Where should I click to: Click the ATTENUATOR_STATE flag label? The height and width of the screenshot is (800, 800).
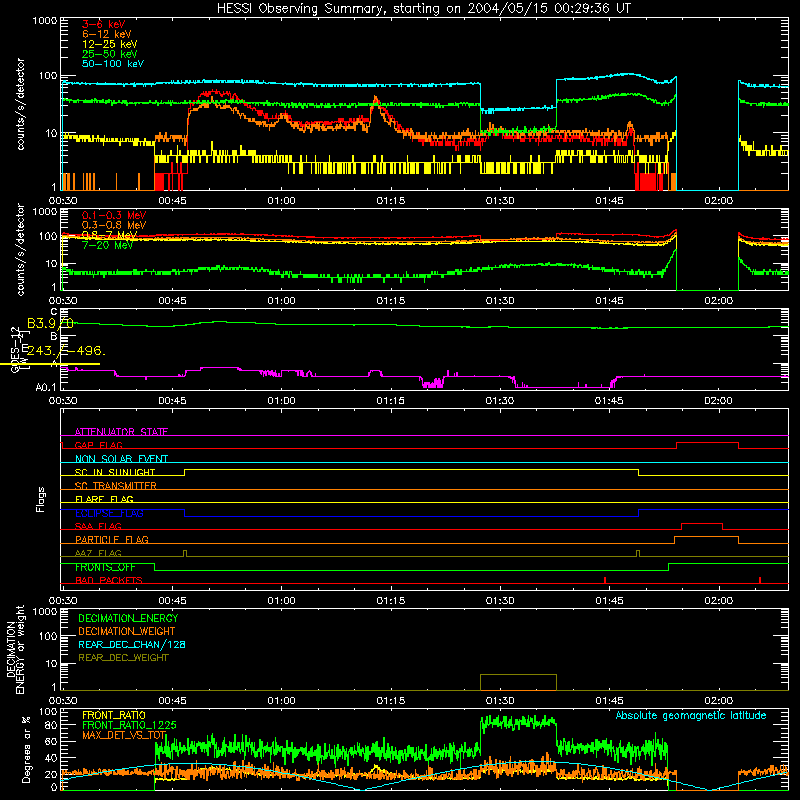[x=121, y=432]
